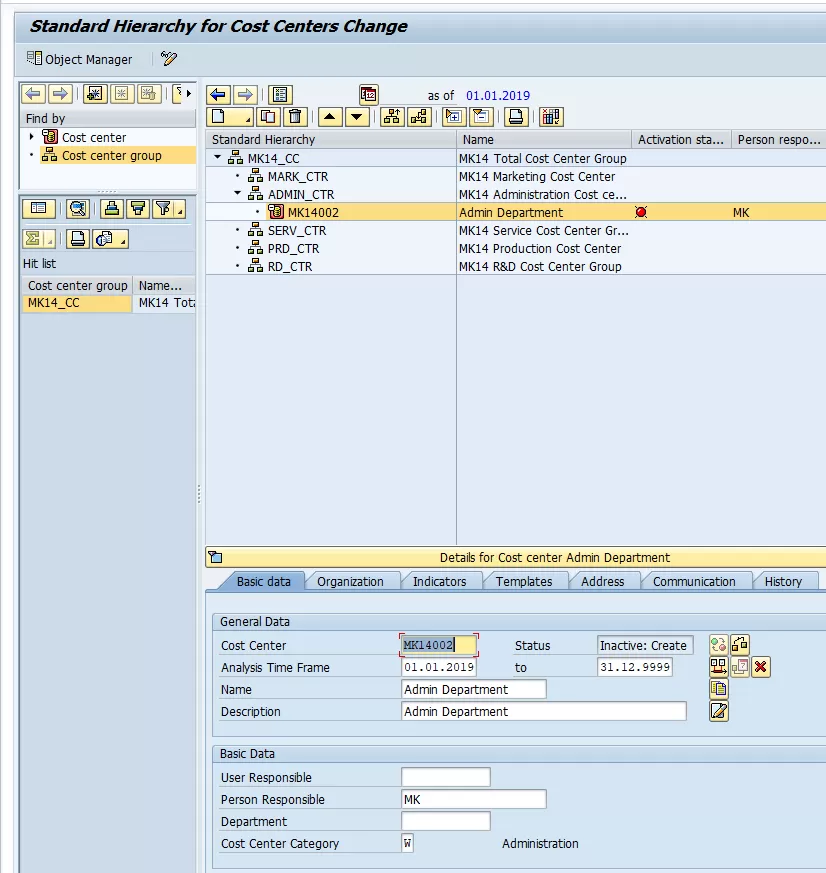Click the Object Manager button

[79, 59]
